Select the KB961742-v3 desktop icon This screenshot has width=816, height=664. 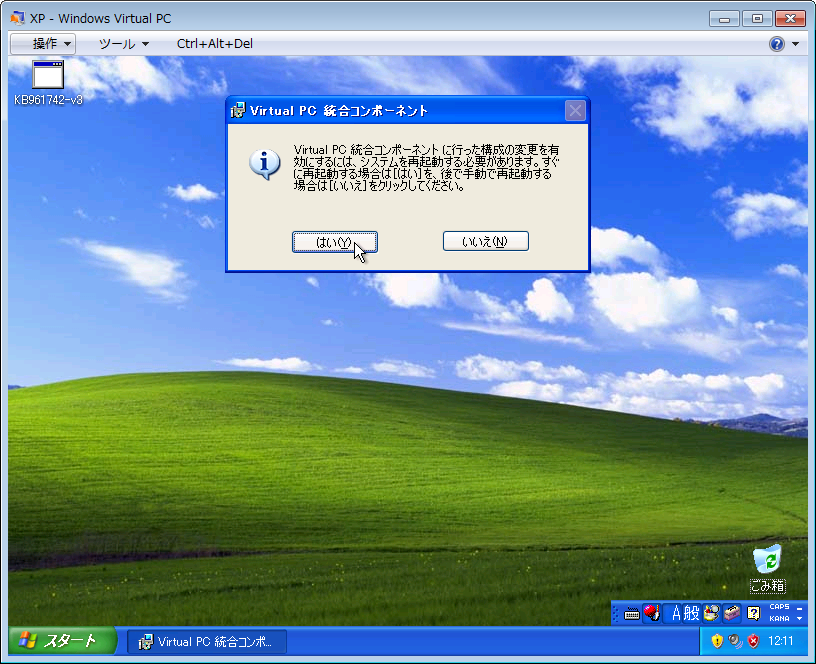(x=48, y=83)
